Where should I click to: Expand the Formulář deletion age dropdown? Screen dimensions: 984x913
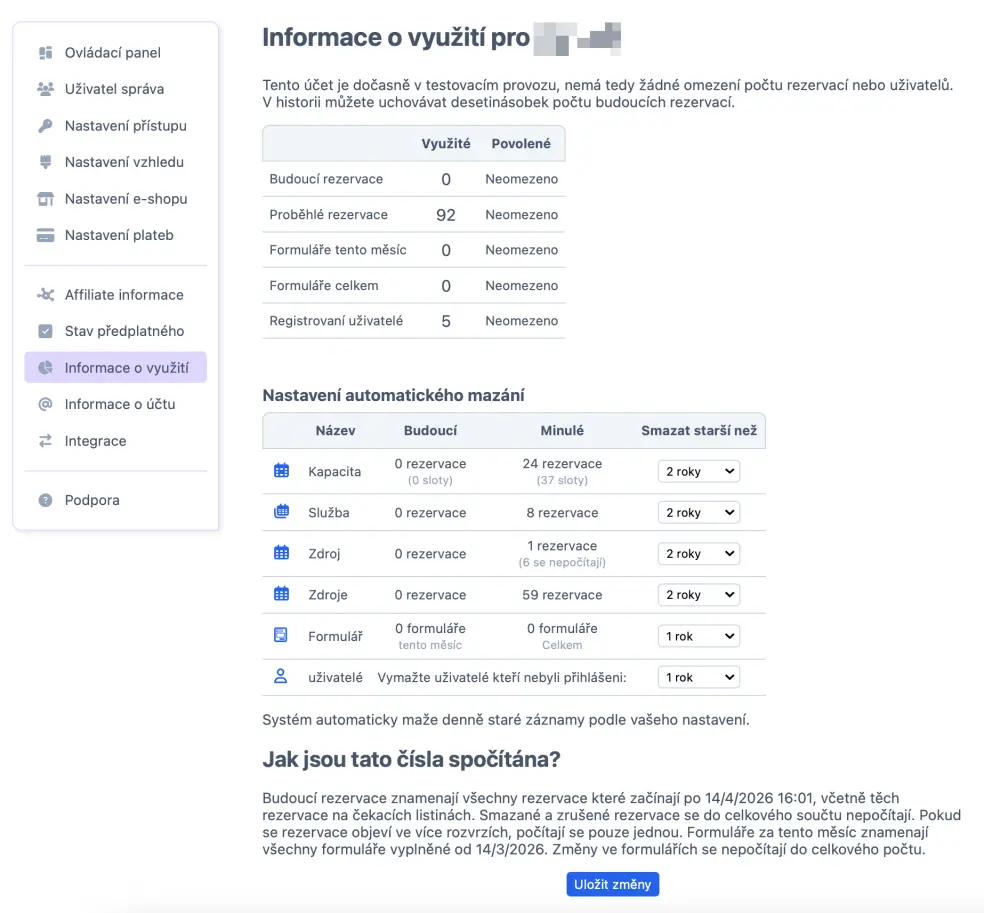(698, 636)
